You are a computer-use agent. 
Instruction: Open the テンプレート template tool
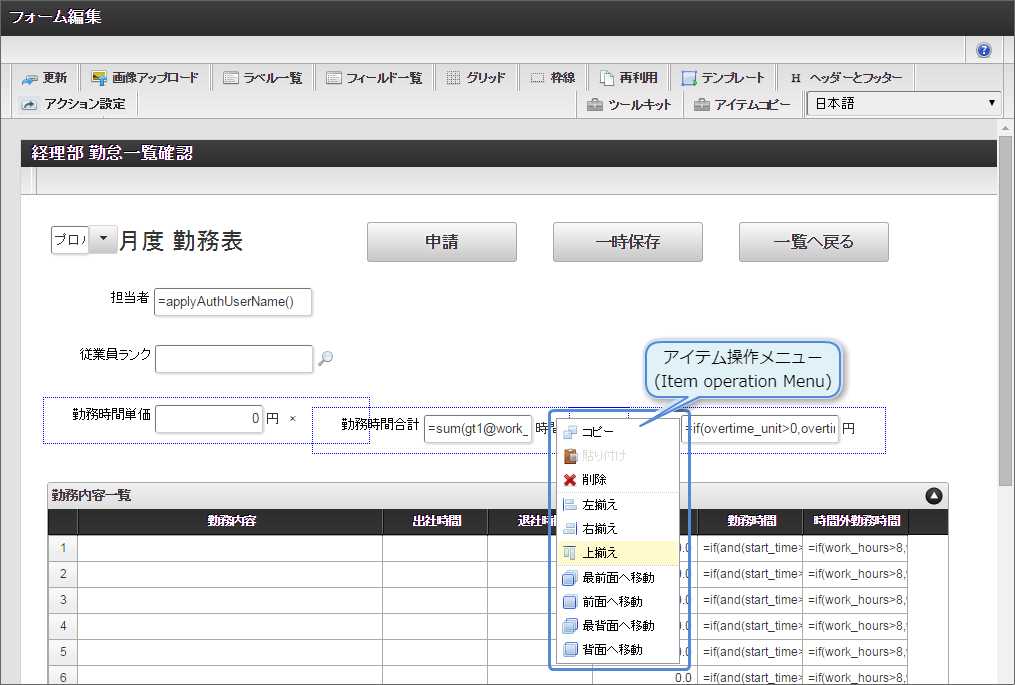(723, 78)
